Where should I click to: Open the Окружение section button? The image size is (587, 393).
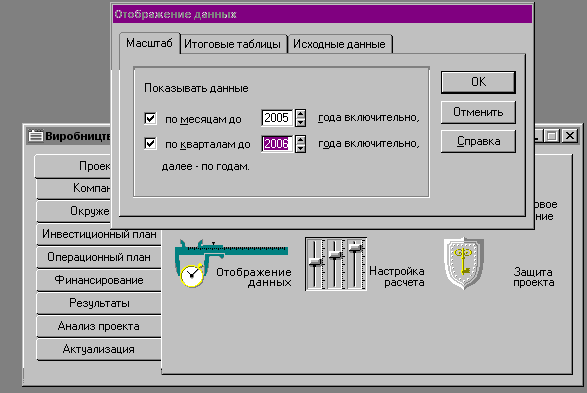point(74,211)
